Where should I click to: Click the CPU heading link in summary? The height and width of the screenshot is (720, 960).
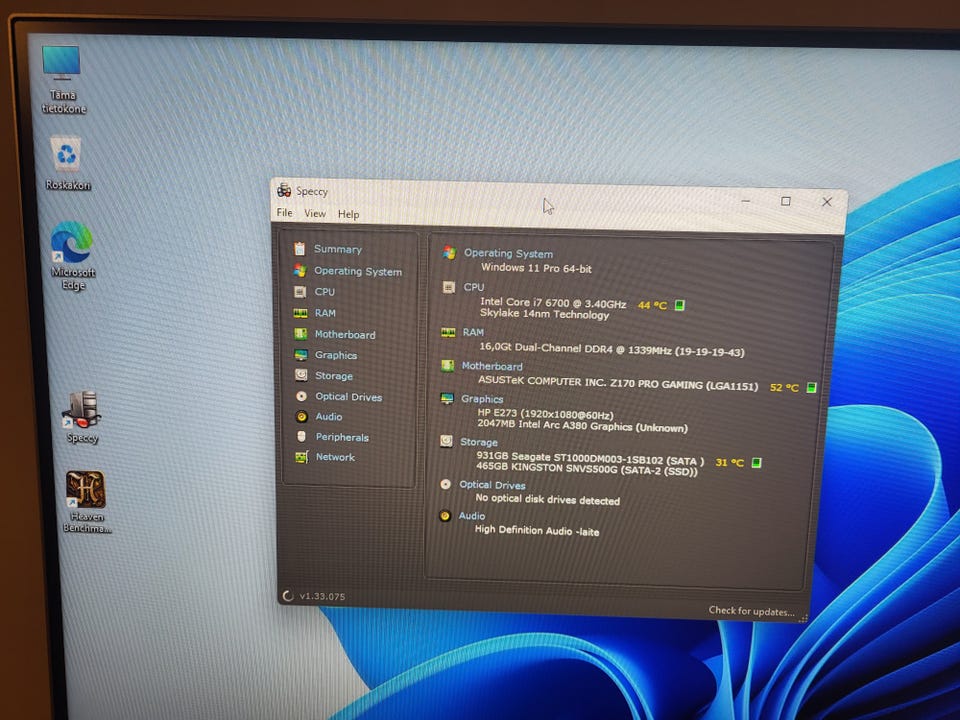click(x=474, y=287)
